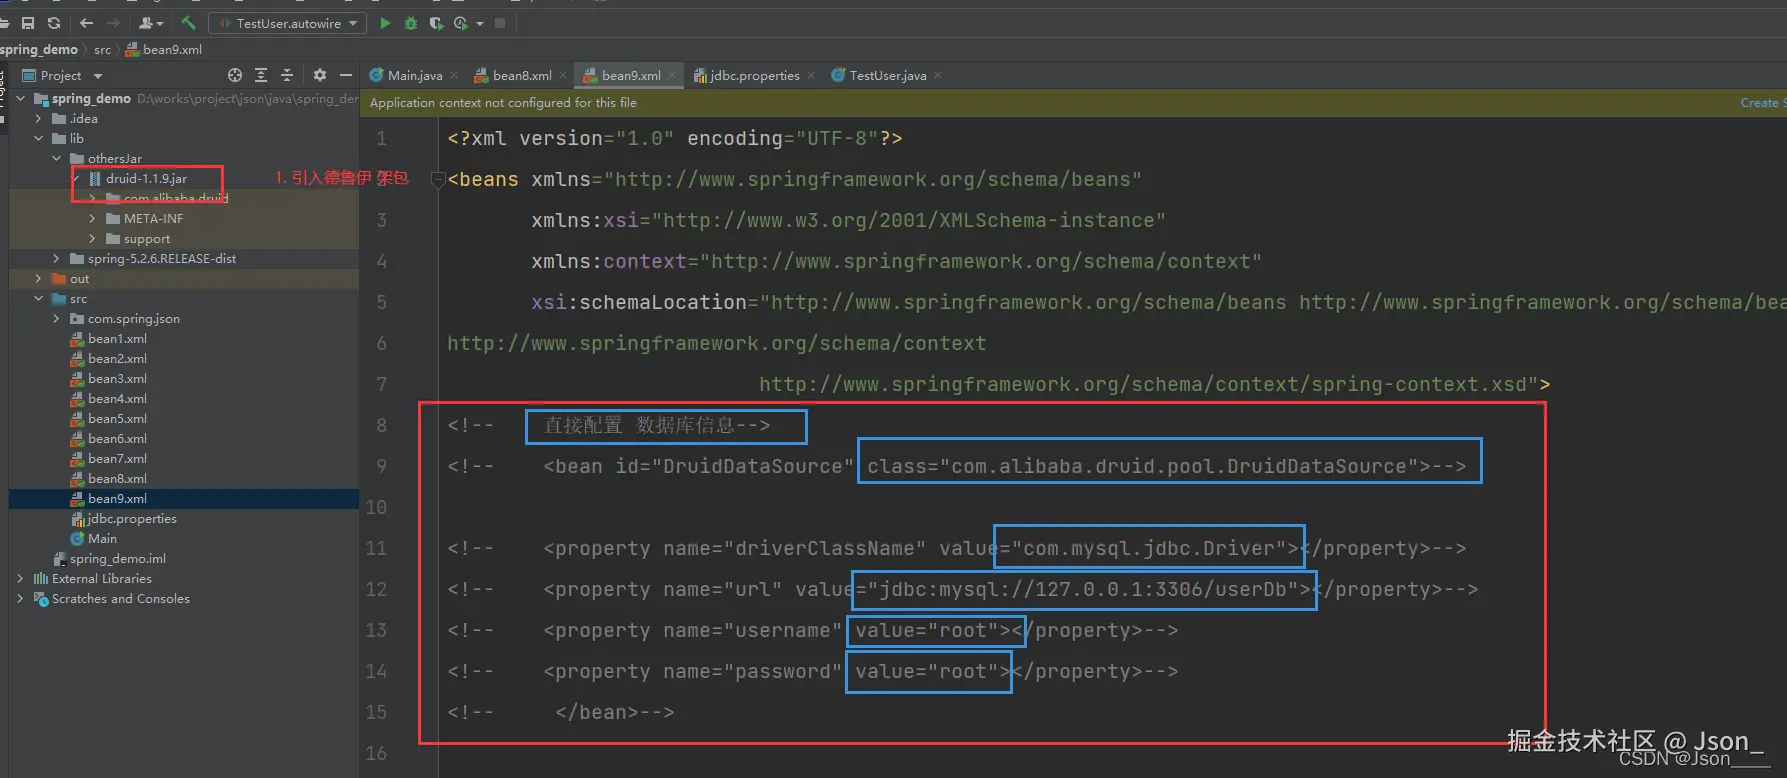Image resolution: width=1787 pixels, height=778 pixels.
Task: Collapse the othersJar folder
Action: tap(57, 158)
